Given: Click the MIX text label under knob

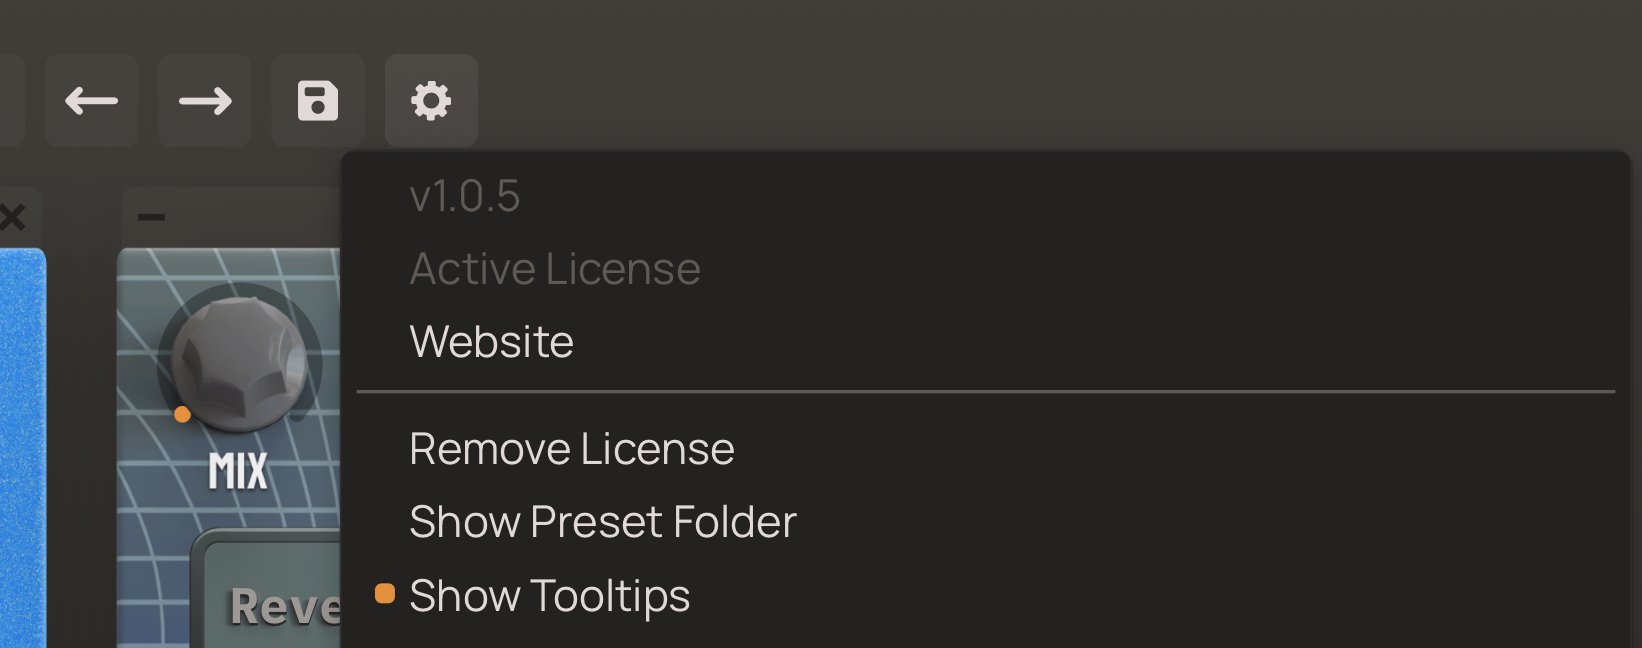Looking at the screenshot, I should 238,471.
